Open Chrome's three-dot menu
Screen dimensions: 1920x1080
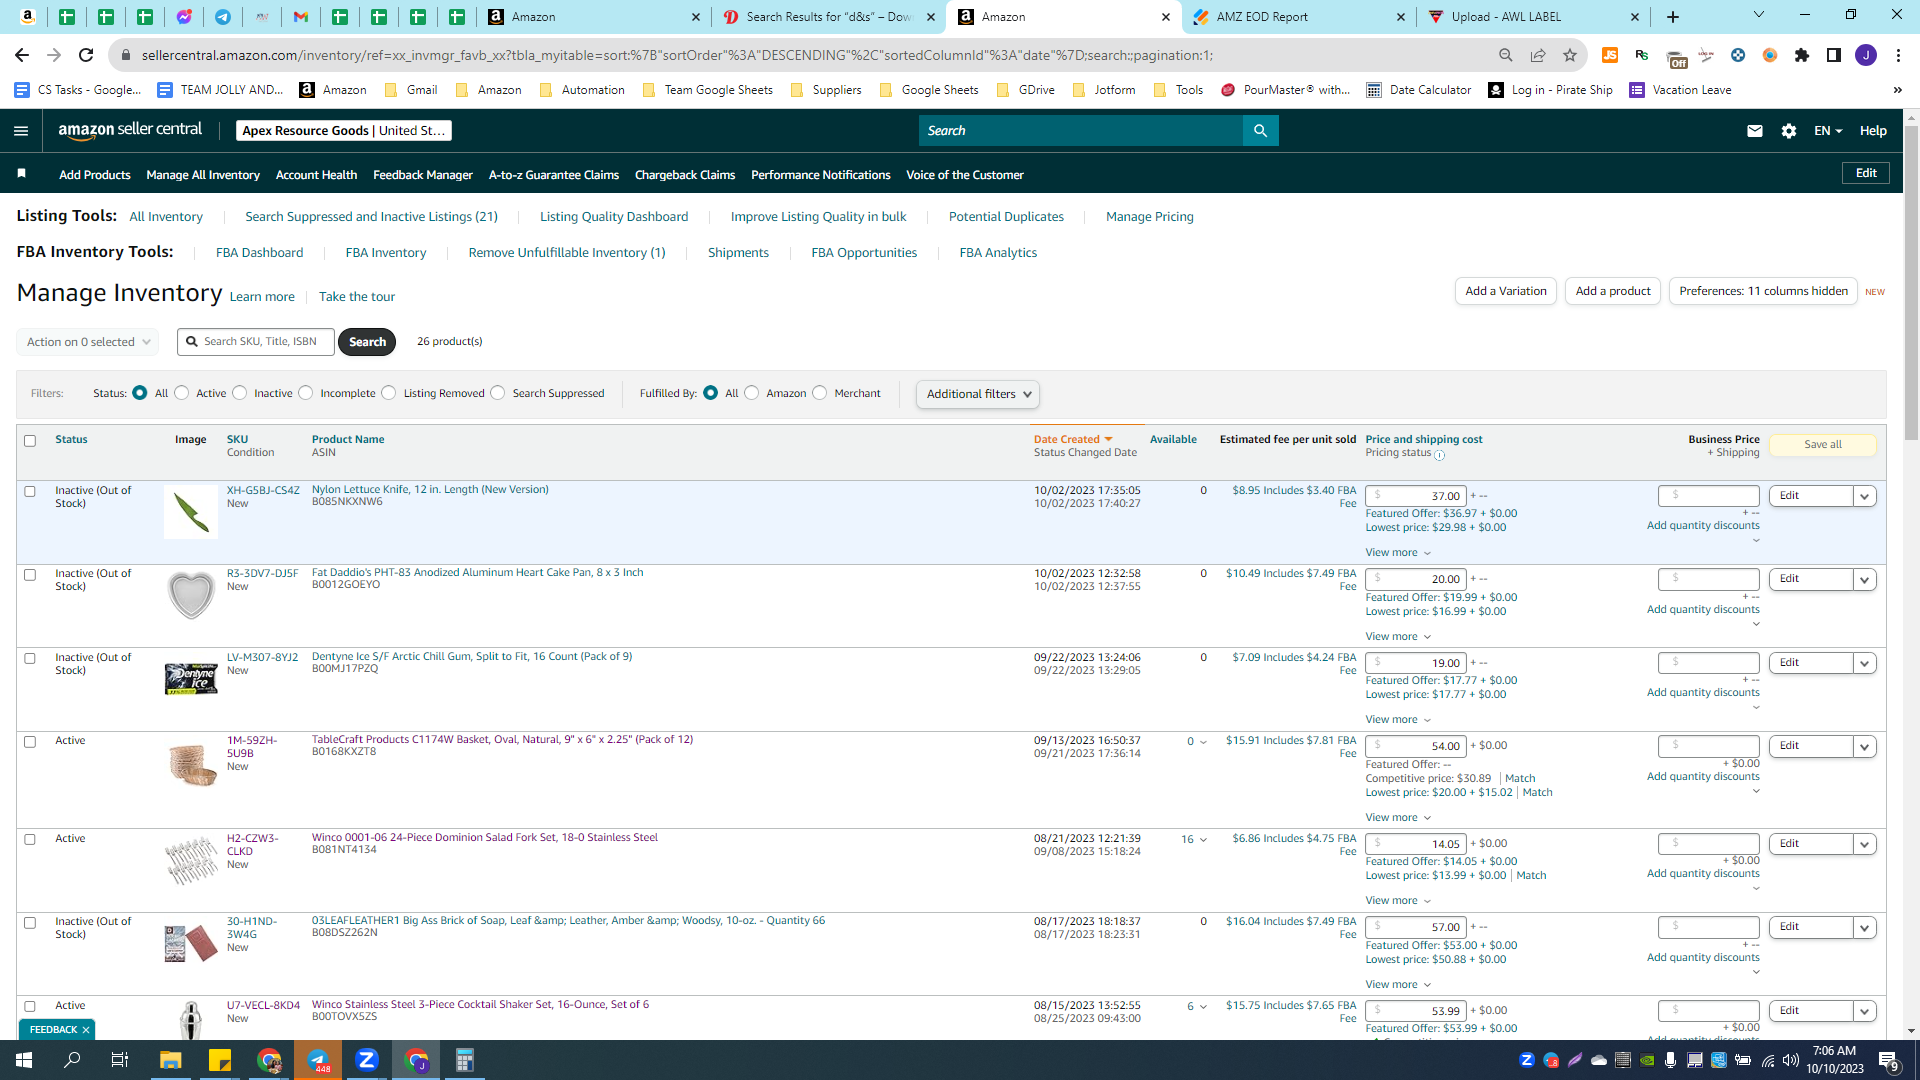(1898, 55)
